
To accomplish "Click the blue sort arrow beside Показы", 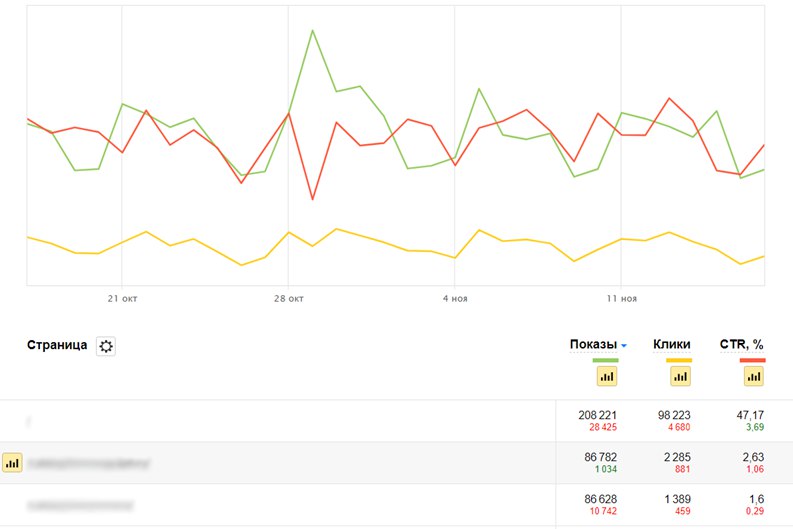I will coord(624,346).
